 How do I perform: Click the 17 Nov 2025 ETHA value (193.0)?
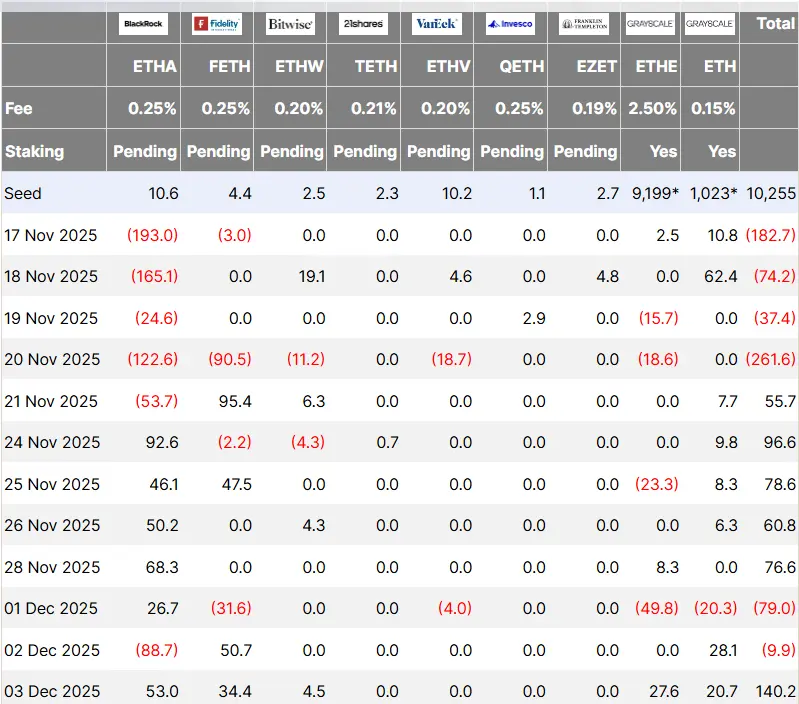(x=152, y=235)
